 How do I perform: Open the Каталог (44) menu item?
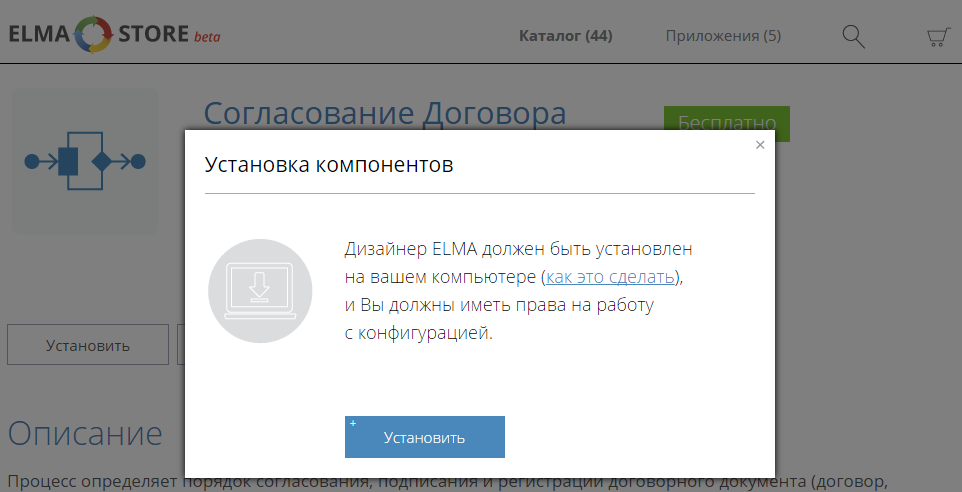(x=566, y=36)
